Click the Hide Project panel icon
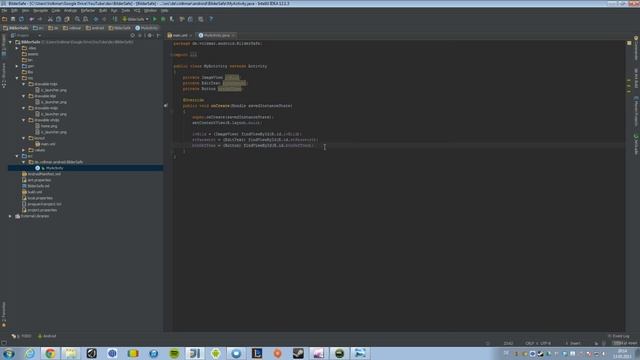This screenshot has width=640, height=360. coord(158,36)
